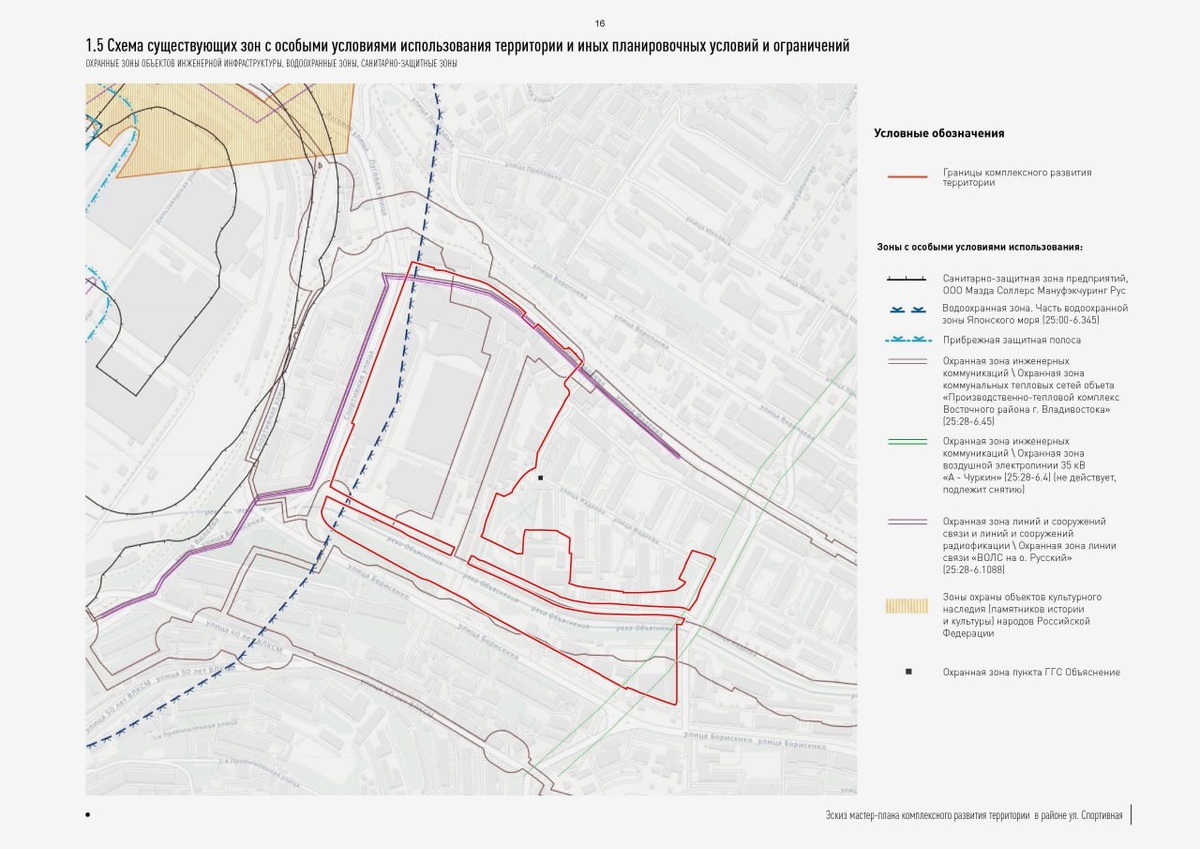Screen dimensions: 1200x849
Task: Click 'Прибрежная защитная полоса' legend text
Action: [1011, 340]
